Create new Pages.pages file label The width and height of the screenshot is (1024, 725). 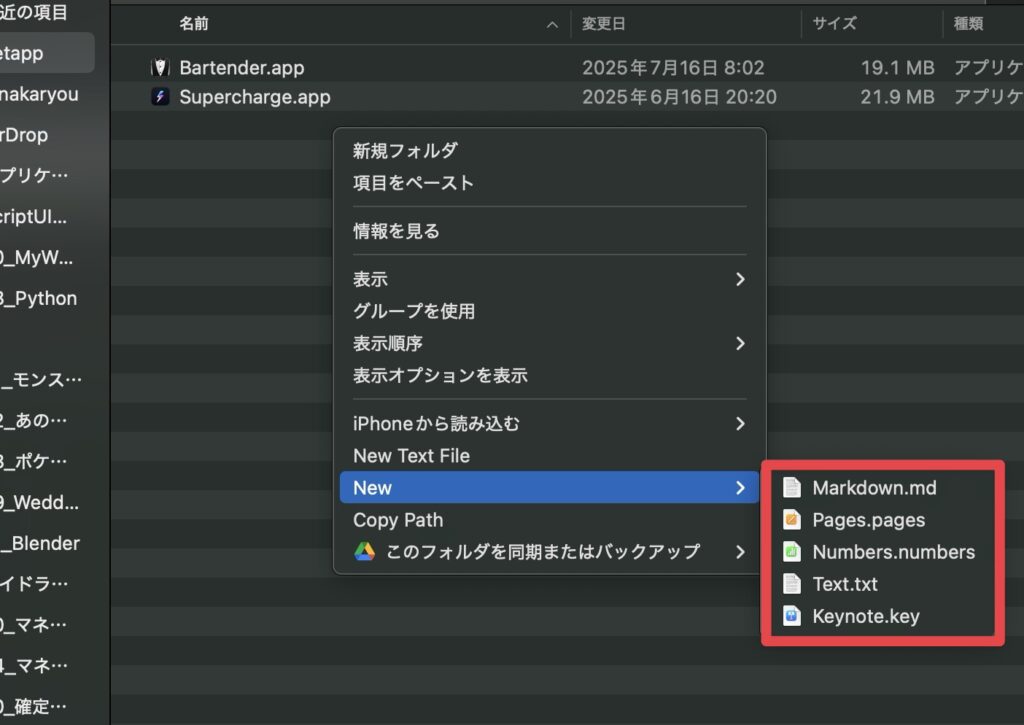[x=869, y=520]
